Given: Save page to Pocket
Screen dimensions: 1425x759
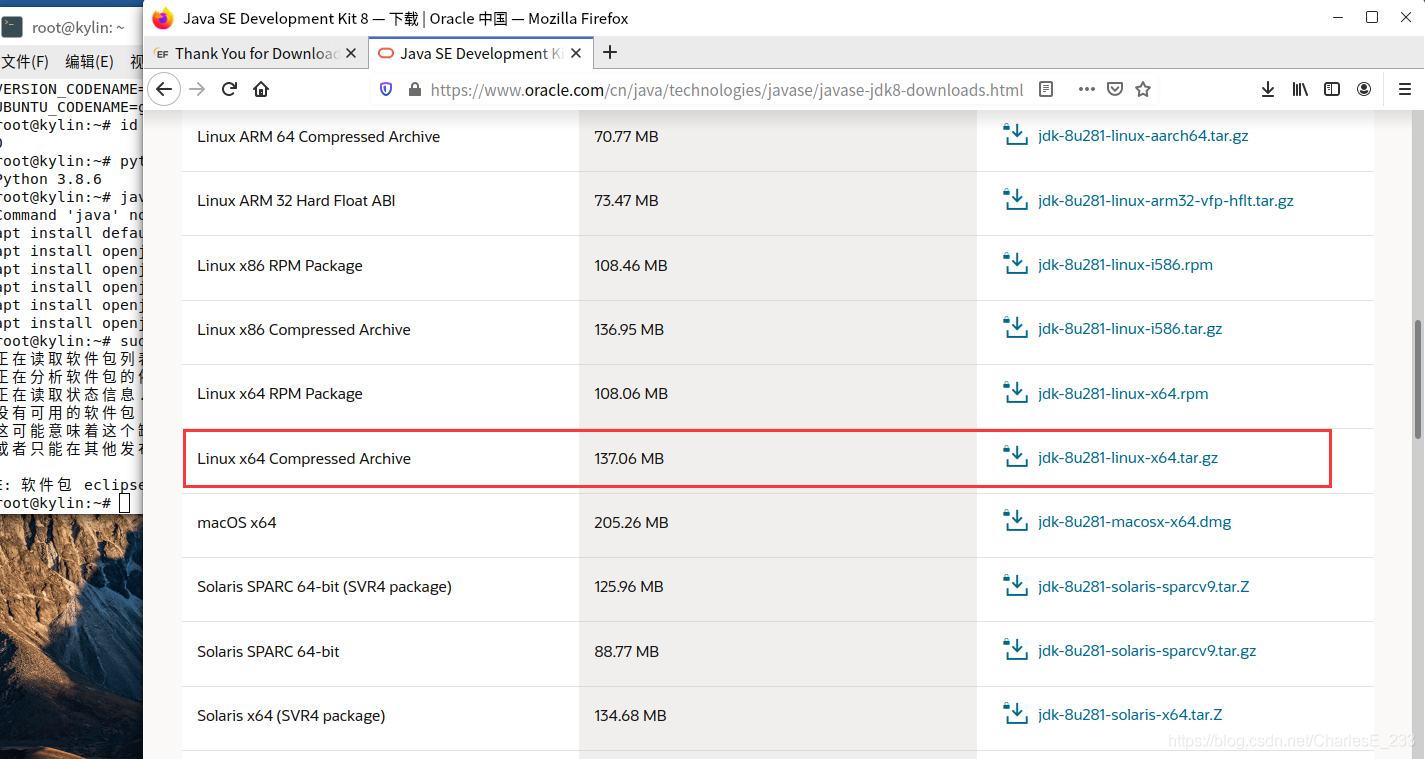Looking at the screenshot, I should click(1115, 89).
